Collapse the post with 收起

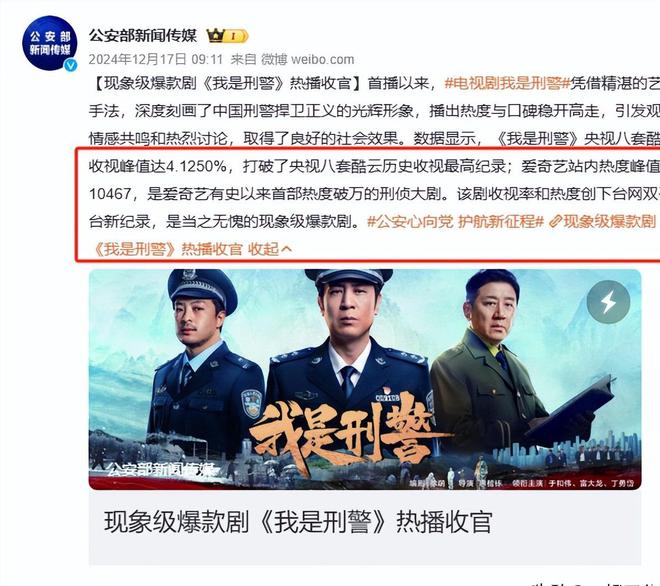click(263, 249)
